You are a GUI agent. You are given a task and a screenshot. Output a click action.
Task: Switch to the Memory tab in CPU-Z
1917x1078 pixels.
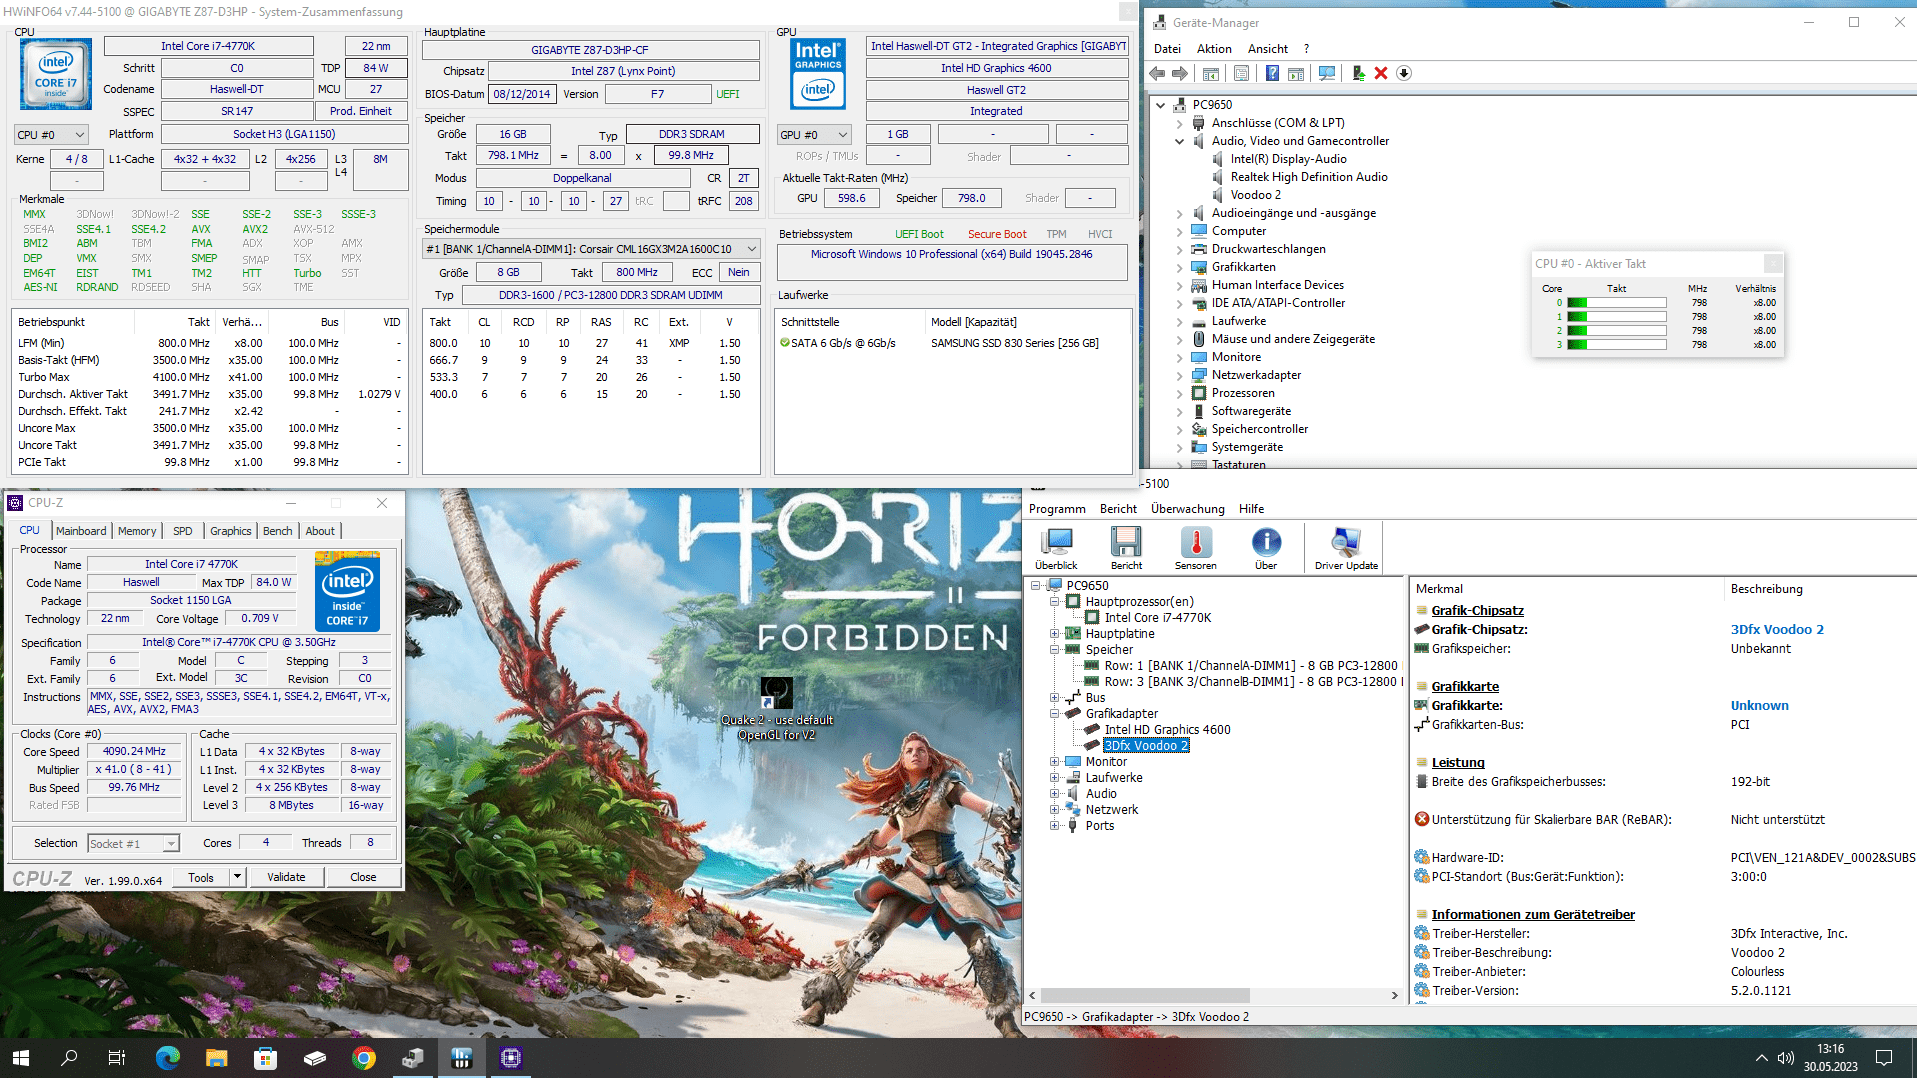coord(137,531)
